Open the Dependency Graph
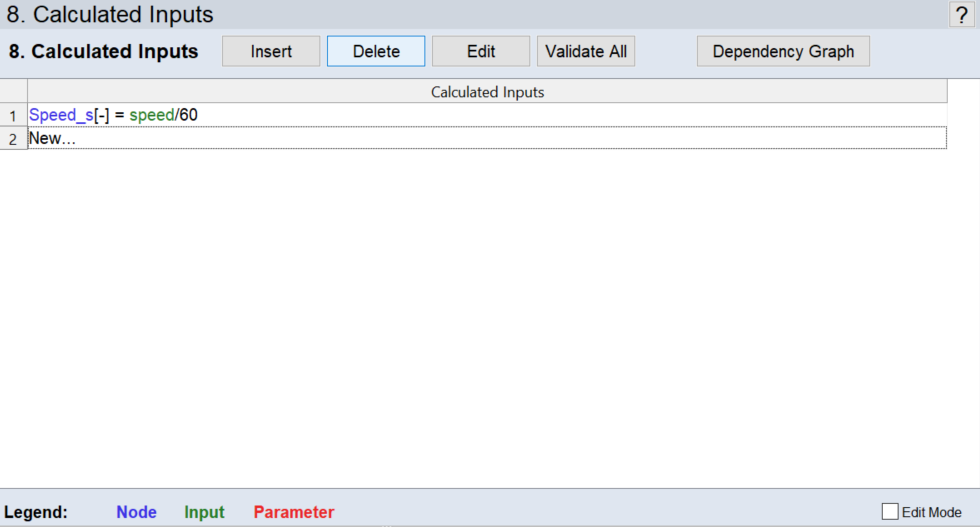Image resolution: width=980 pixels, height=527 pixels. (783, 51)
